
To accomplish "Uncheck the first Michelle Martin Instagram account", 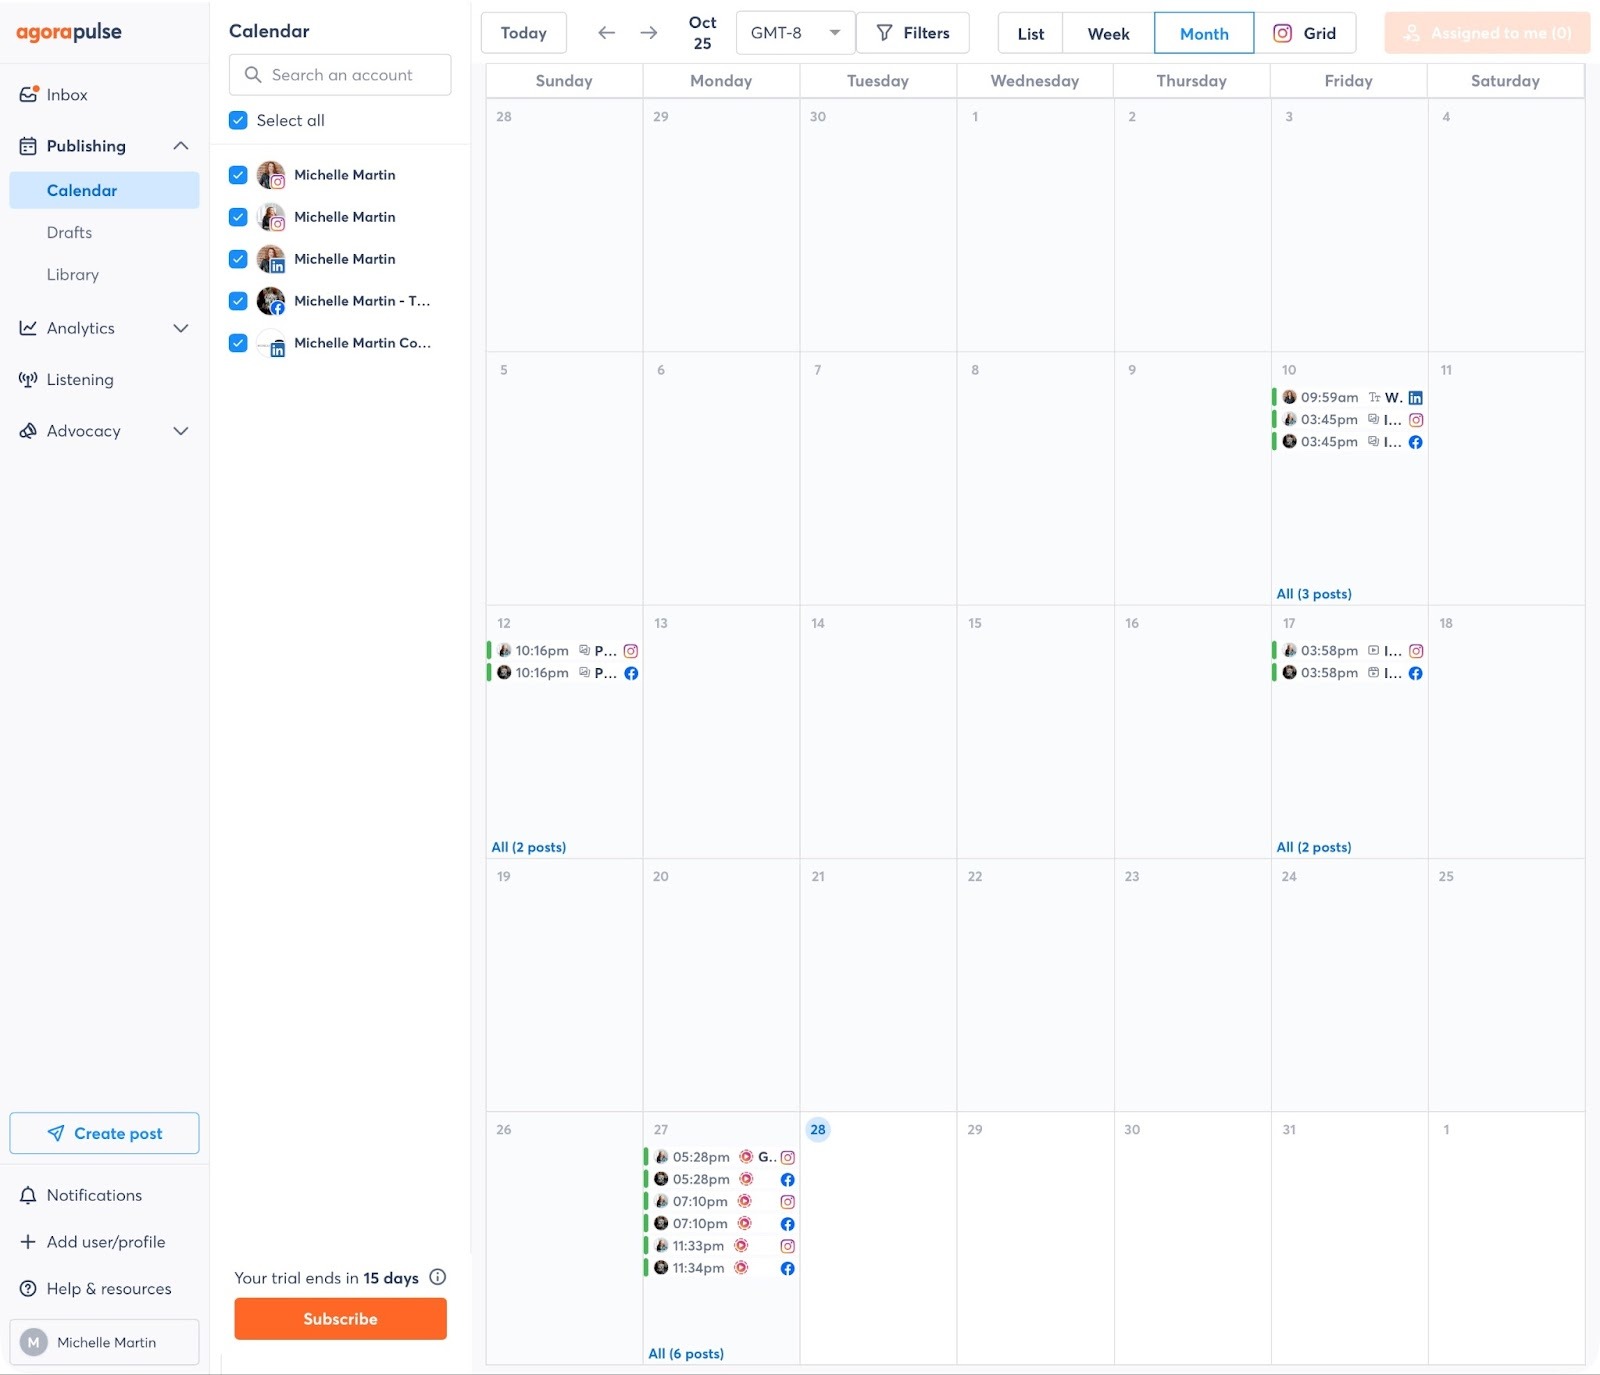I will pos(238,175).
